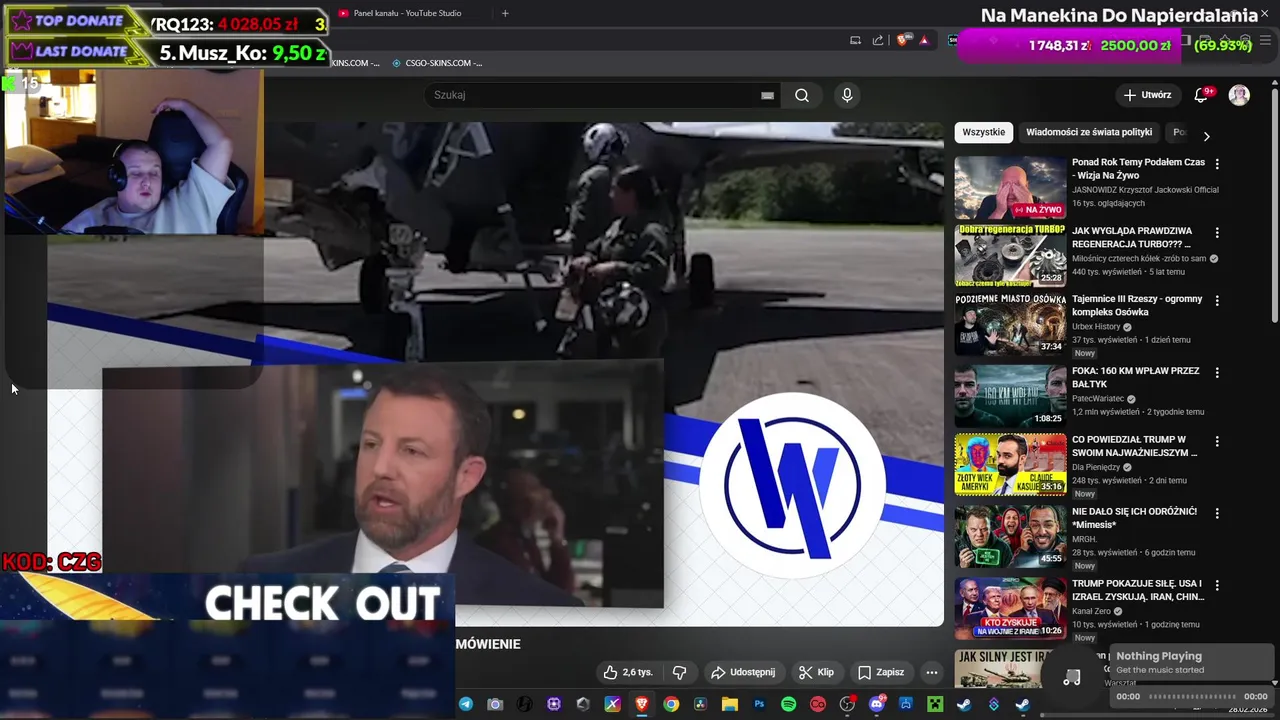Viewport: 1280px width, 720px height.
Task: Like the video with thumbs-up 2,6 tys.
Action: pyautogui.click(x=628, y=672)
